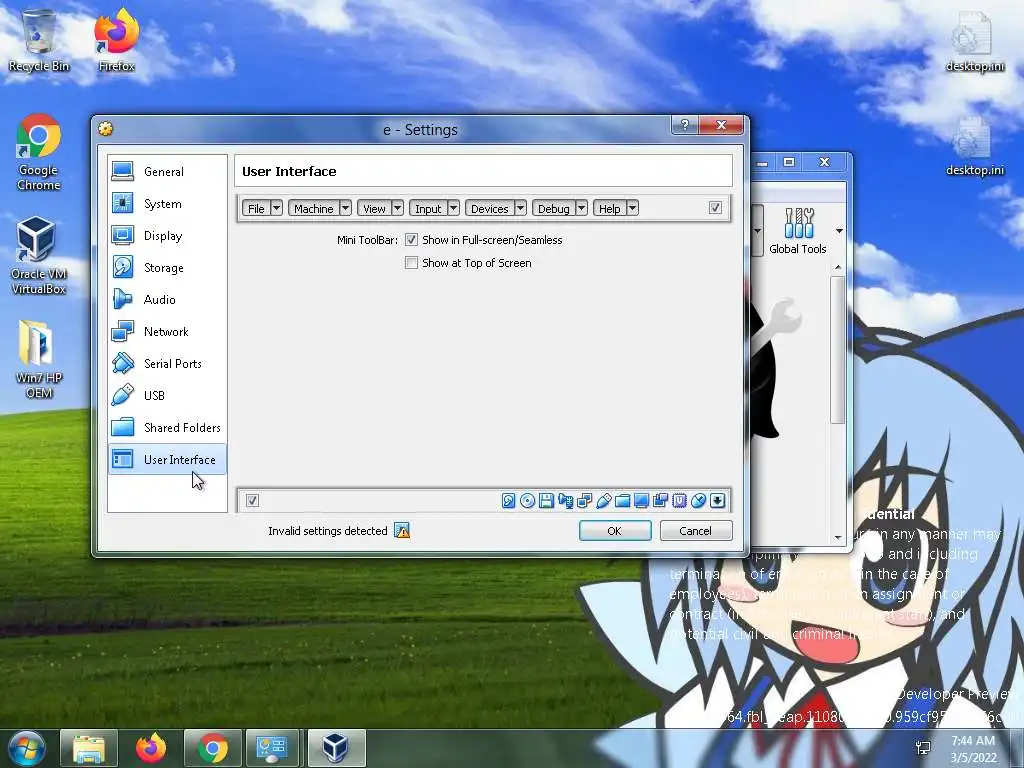Click the question mark help button in title bar
The width and height of the screenshot is (1024, 768).
click(684, 125)
